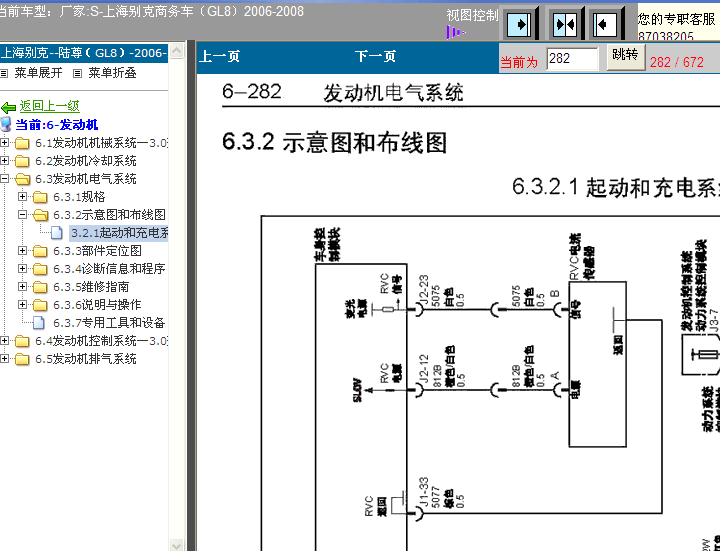Expand the 6.3.1规格 node
Image resolution: width=720 pixels, height=551 pixels.
pos(22,197)
